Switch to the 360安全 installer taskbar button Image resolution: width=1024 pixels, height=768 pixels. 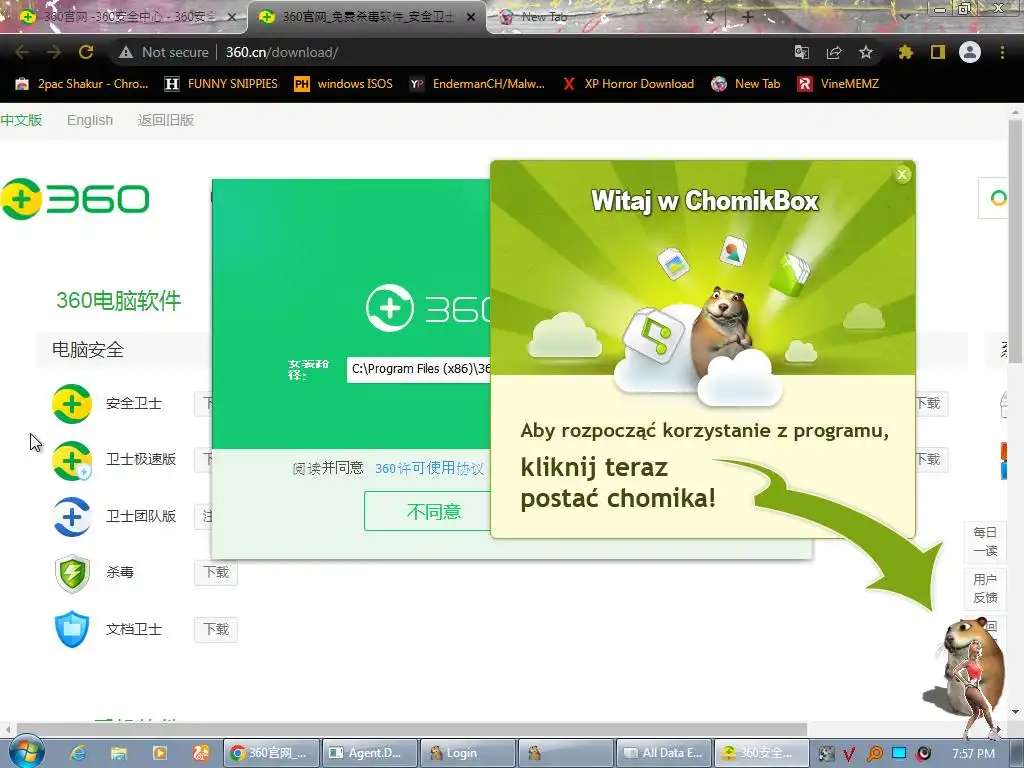click(761, 753)
